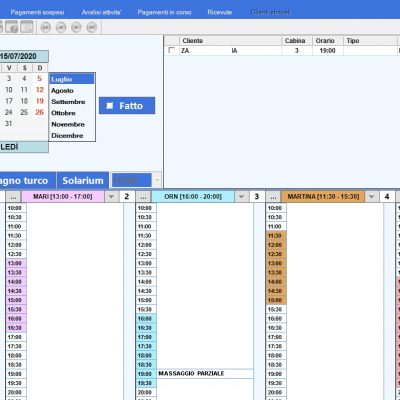Select day 4 in the calendar
The width and height of the screenshot is (400, 400).
click(24, 79)
